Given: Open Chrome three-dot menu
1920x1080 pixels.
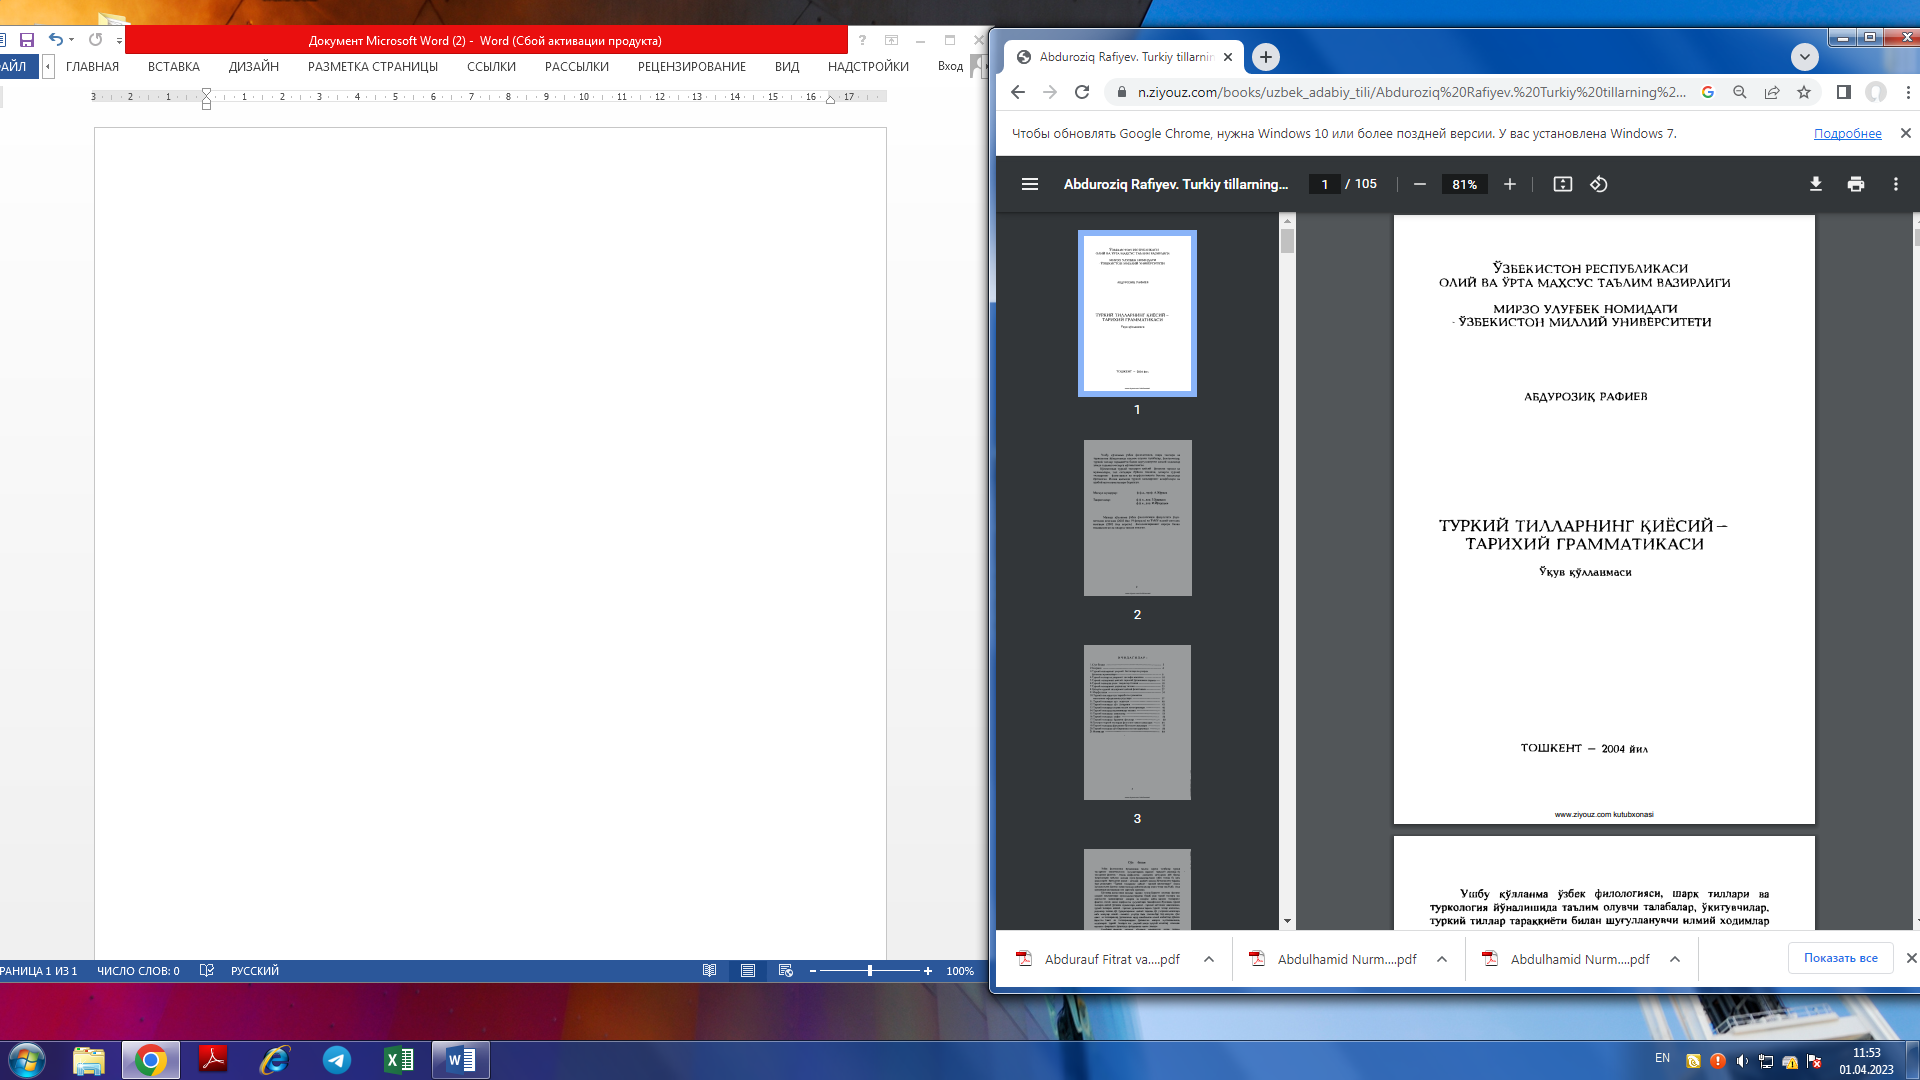Looking at the screenshot, I should pos(1908,92).
